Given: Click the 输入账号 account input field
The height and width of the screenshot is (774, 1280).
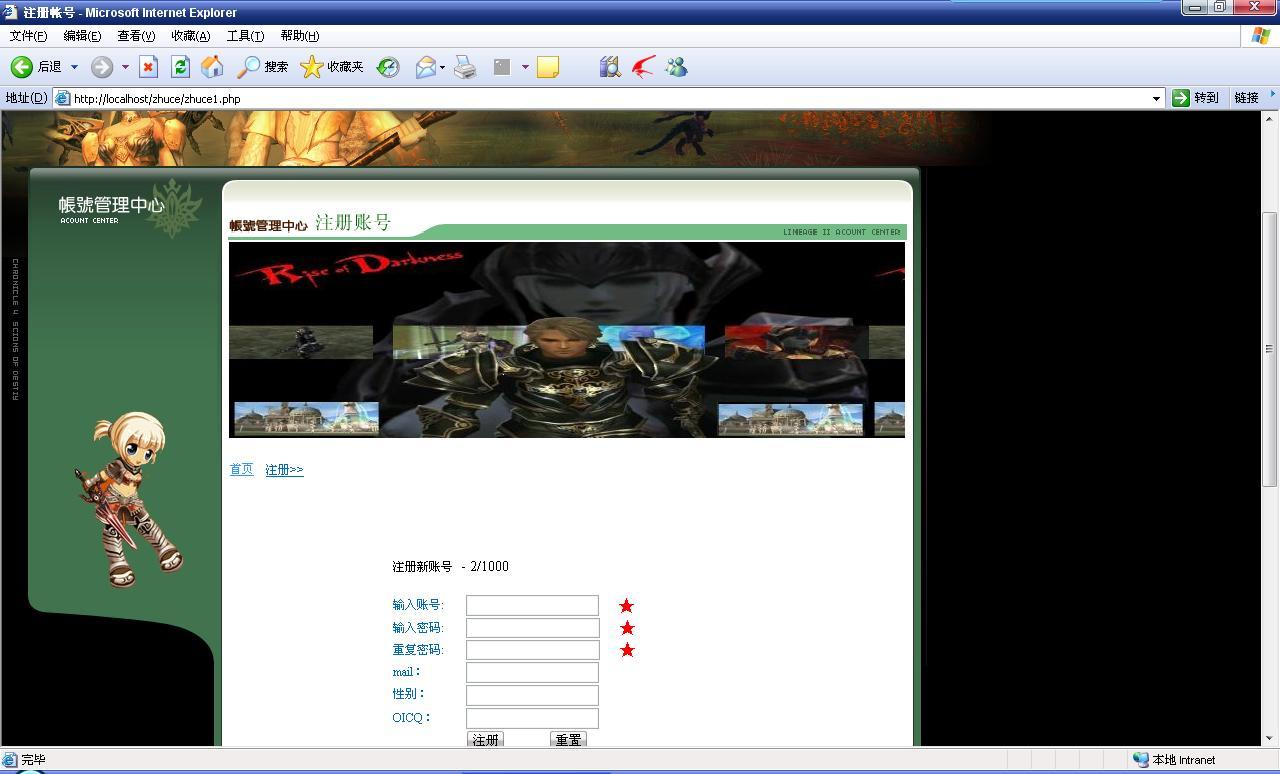Looking at the screenshot, I should [x=532, y=605].
